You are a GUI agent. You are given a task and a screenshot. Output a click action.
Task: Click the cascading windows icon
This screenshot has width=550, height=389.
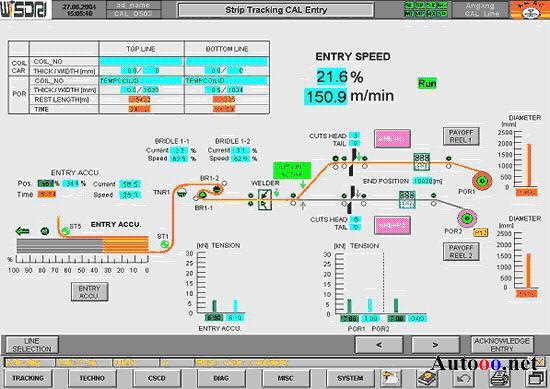[535, 379]
